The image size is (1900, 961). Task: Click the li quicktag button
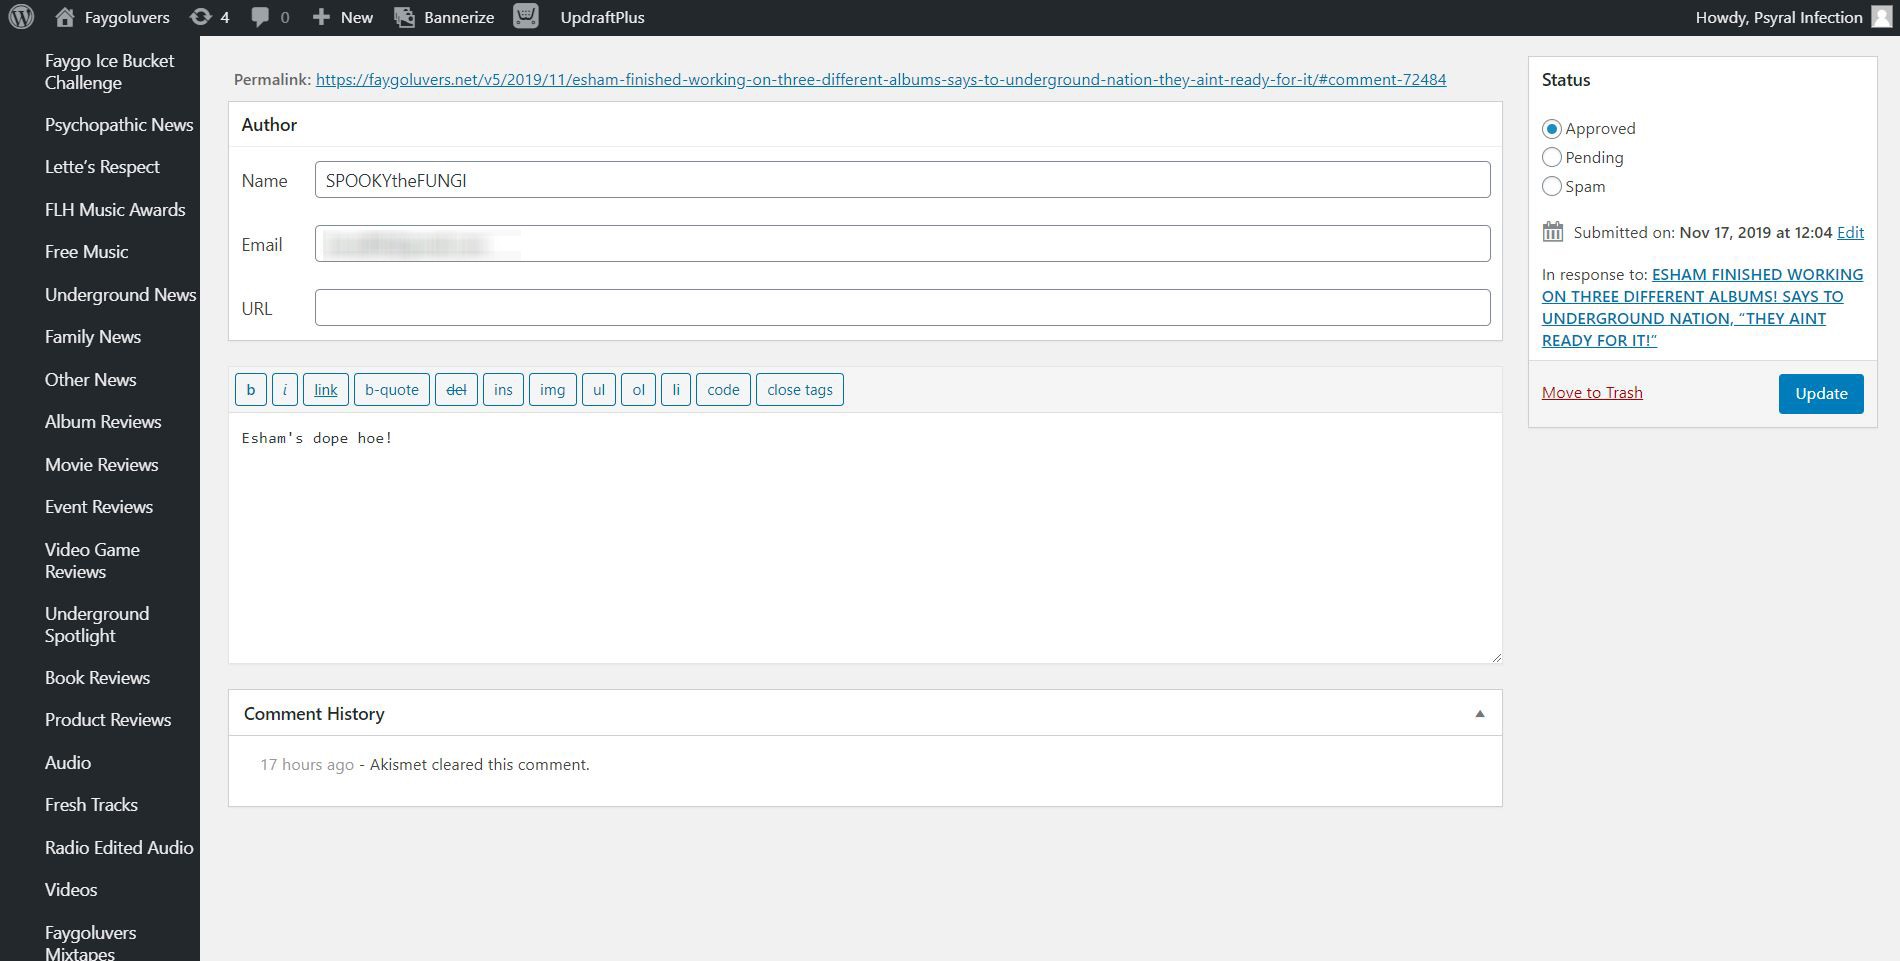(x=676, y=390)
